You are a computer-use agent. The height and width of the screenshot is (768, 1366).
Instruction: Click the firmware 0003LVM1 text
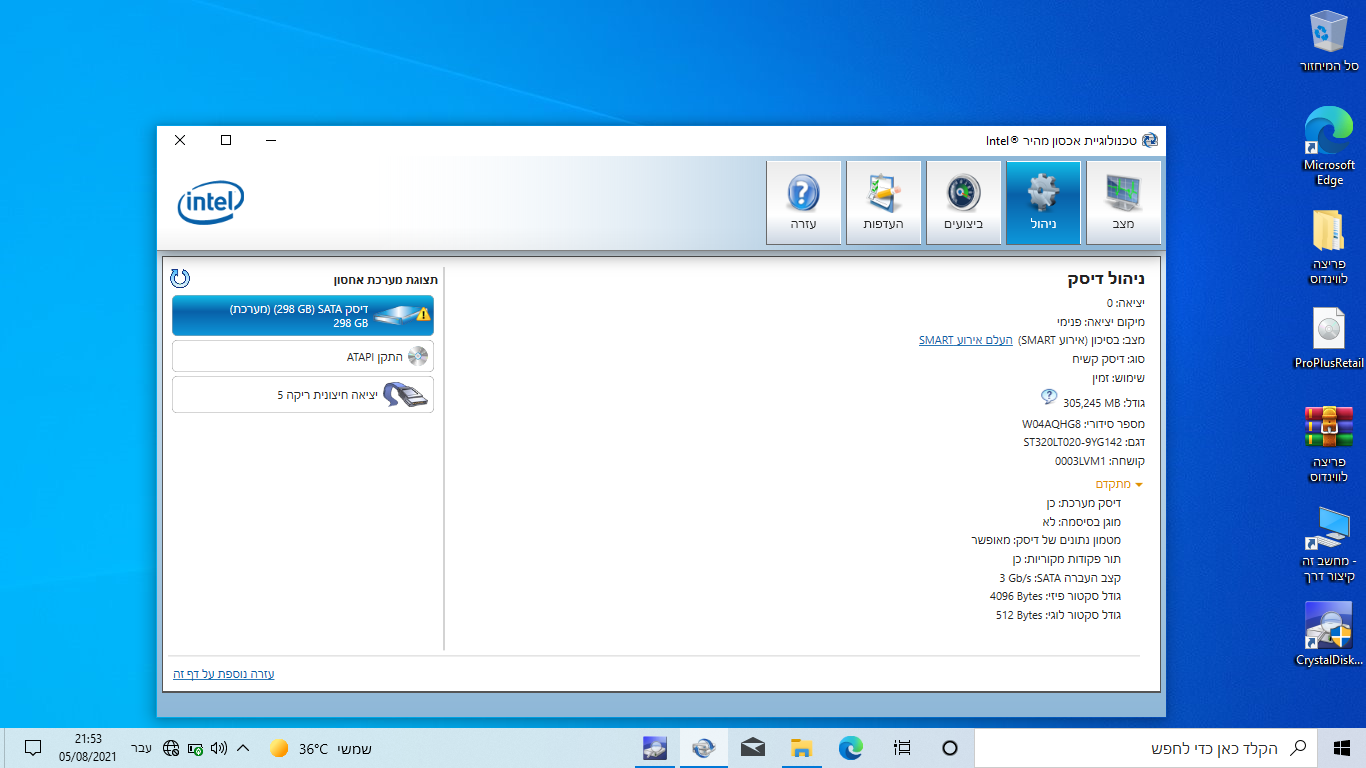(x=1080, y=461)
